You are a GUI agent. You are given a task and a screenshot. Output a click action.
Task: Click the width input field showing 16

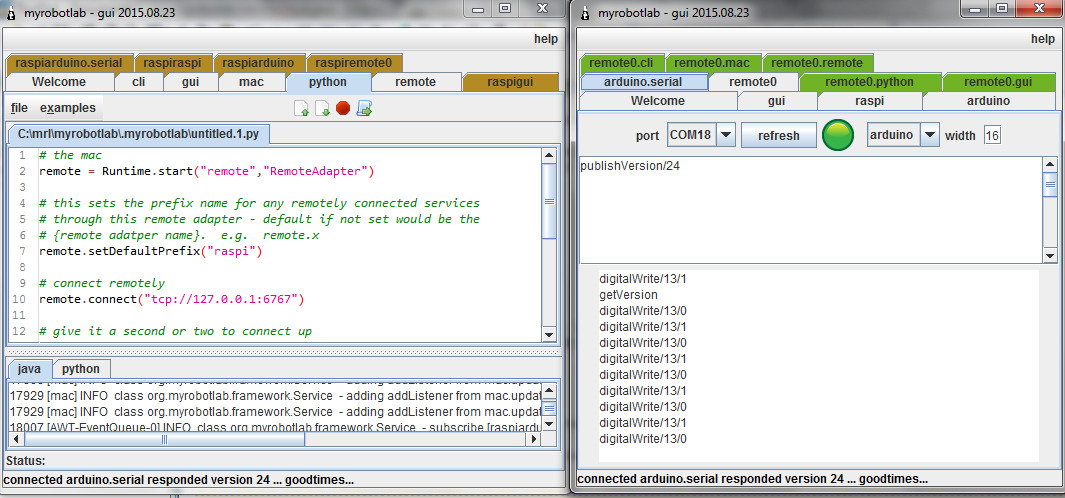(992, 135)
